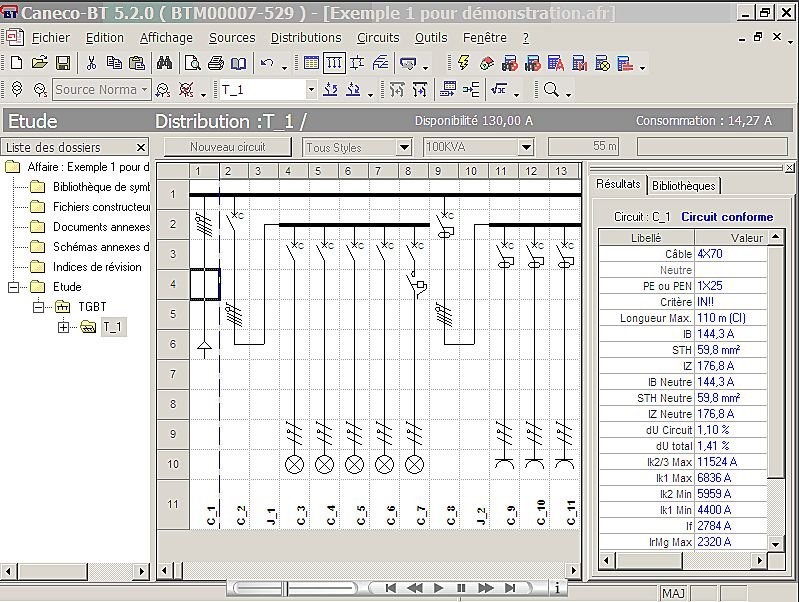This screenshot has width=799, height=602.
Task: Click the info i button by the playback bar
Action: tap(557, 588)
